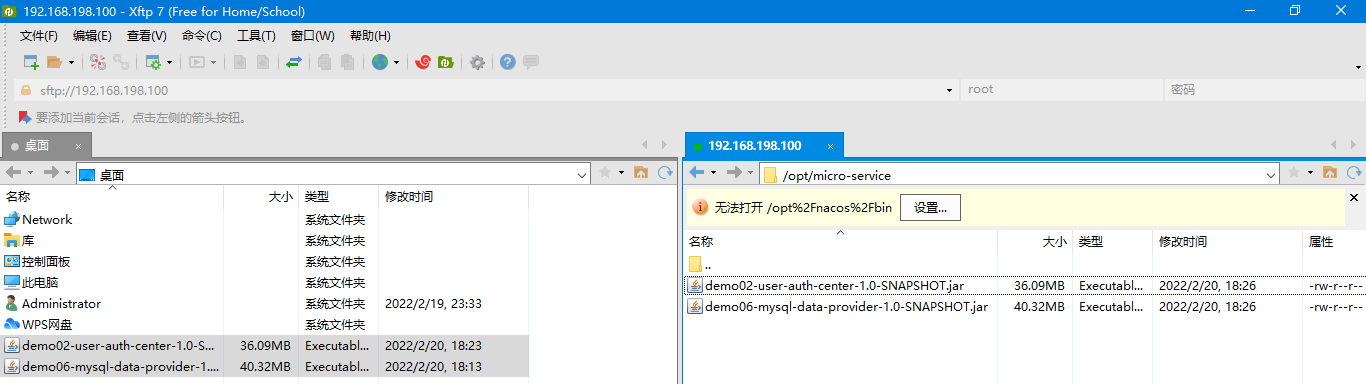Open options with the gear icon
Viewport: 1366px width, 384px height.
click(478, 62)
